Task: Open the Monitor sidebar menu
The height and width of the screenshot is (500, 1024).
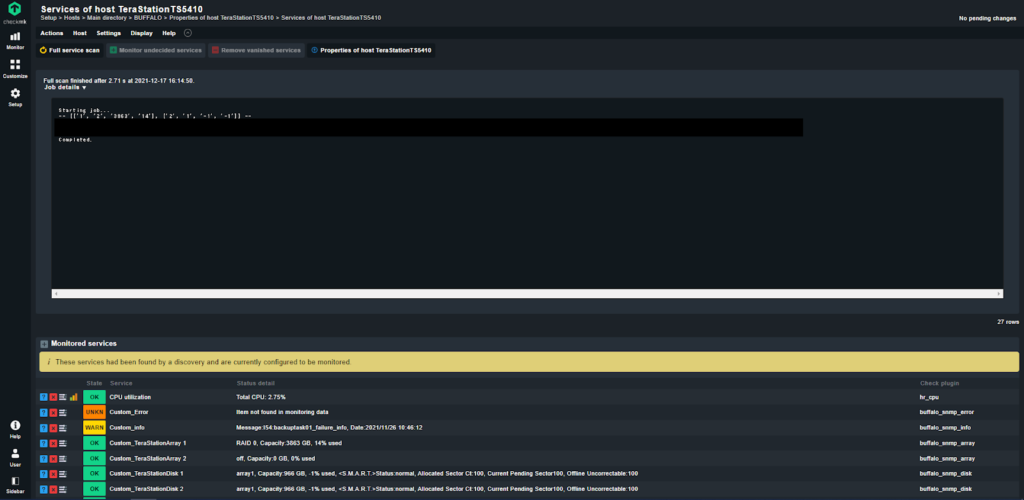Action: (x=15, y=40)
